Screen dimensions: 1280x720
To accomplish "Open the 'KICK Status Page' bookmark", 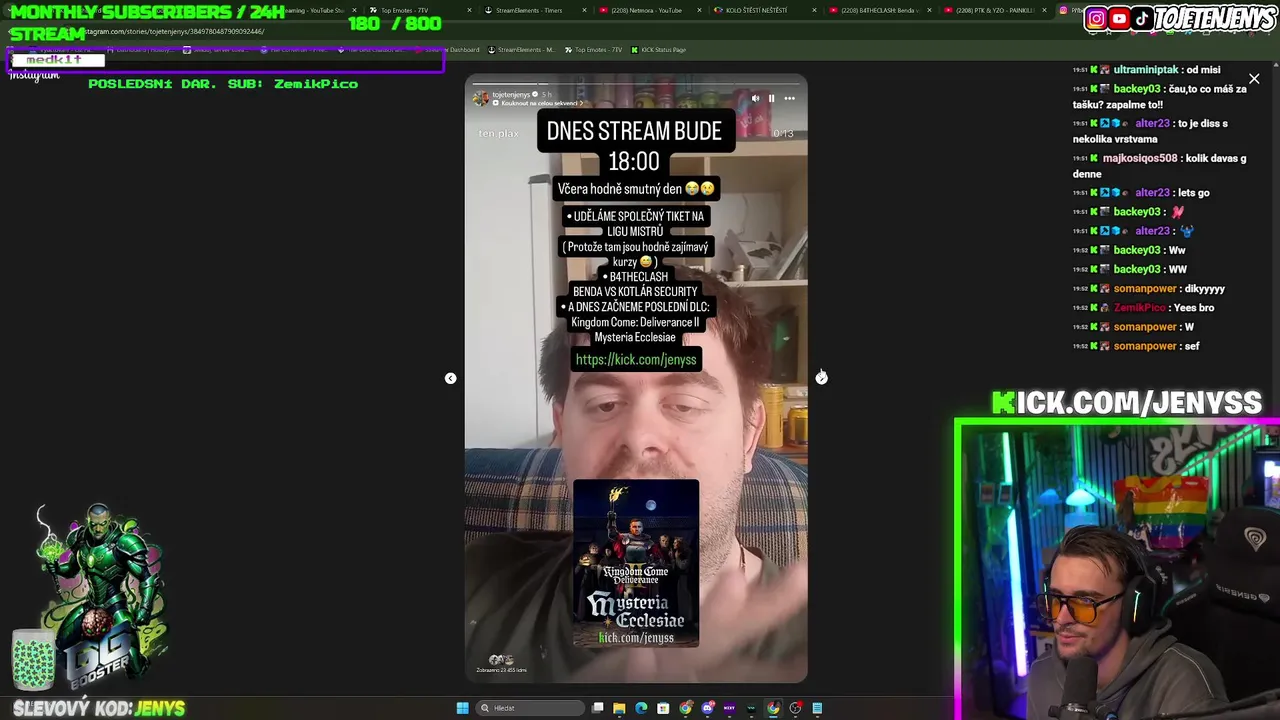I will point(657,49).
